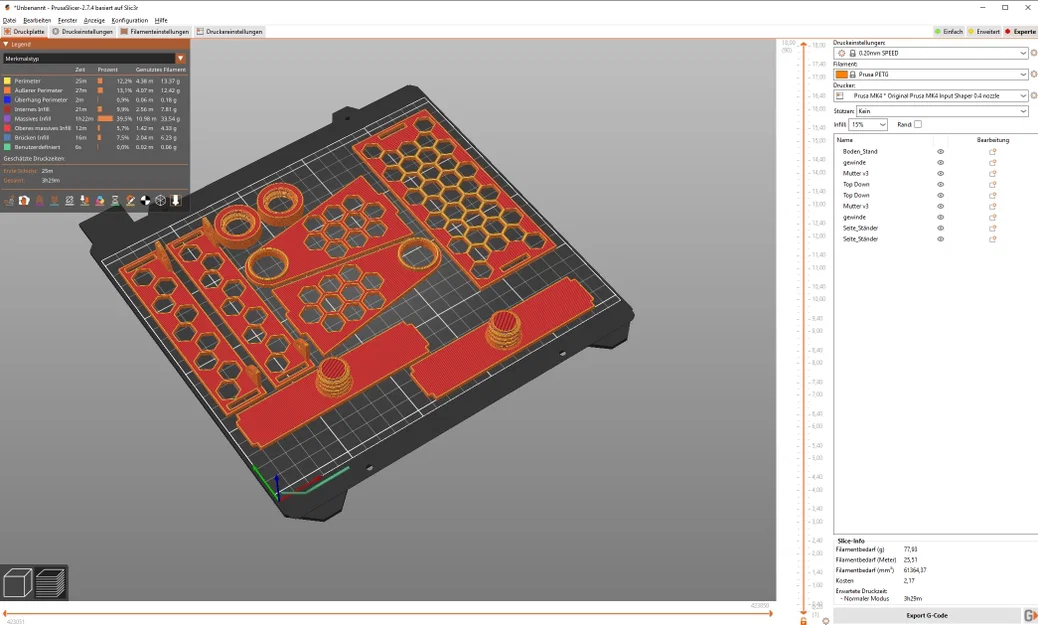Open the Hilfe menu
The width and height of the screenshot is (1038, 625).
click(x=161, y=21)
